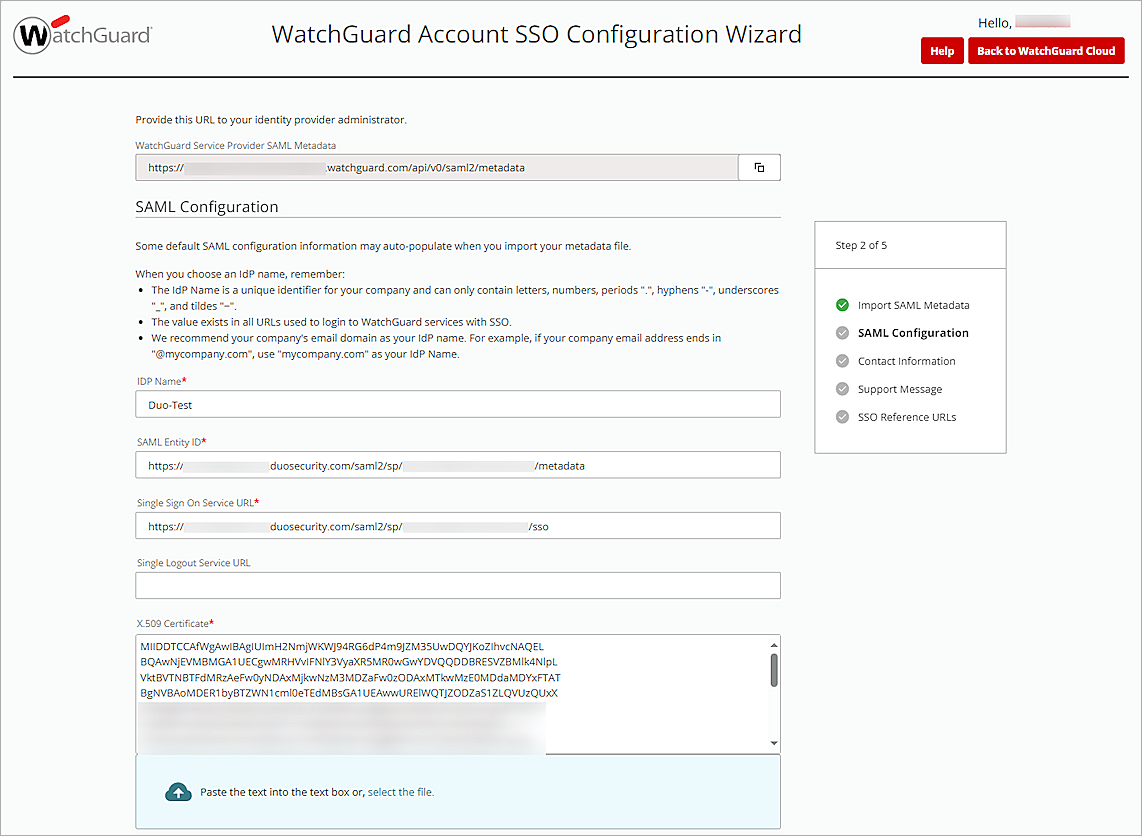Click the green checkmark beside Import SAML Metadata
The image size is (1142, 836).
tap(841, 305)
